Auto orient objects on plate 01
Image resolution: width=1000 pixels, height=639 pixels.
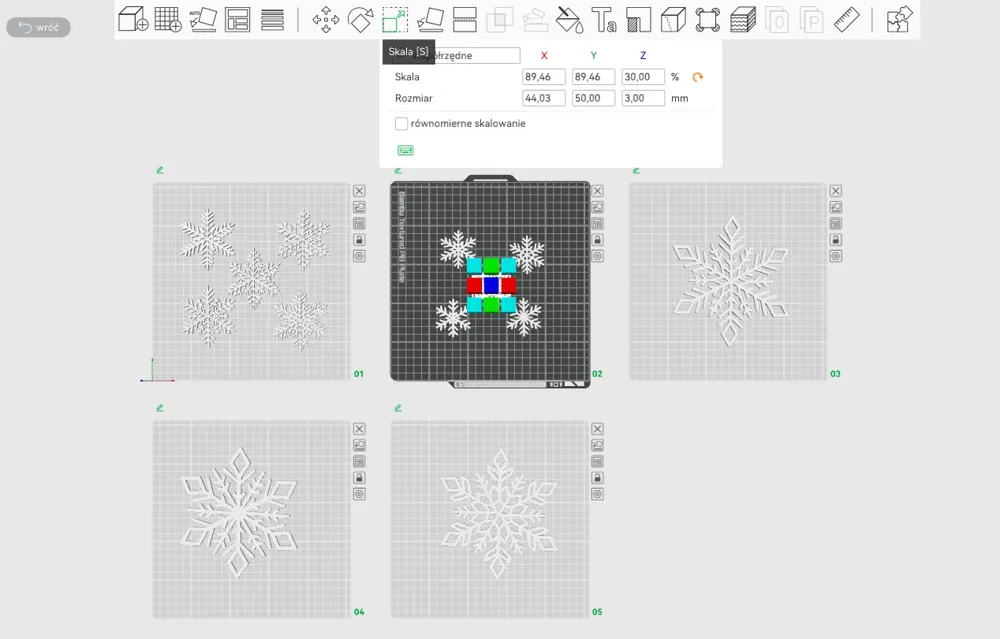click(360, 207)
